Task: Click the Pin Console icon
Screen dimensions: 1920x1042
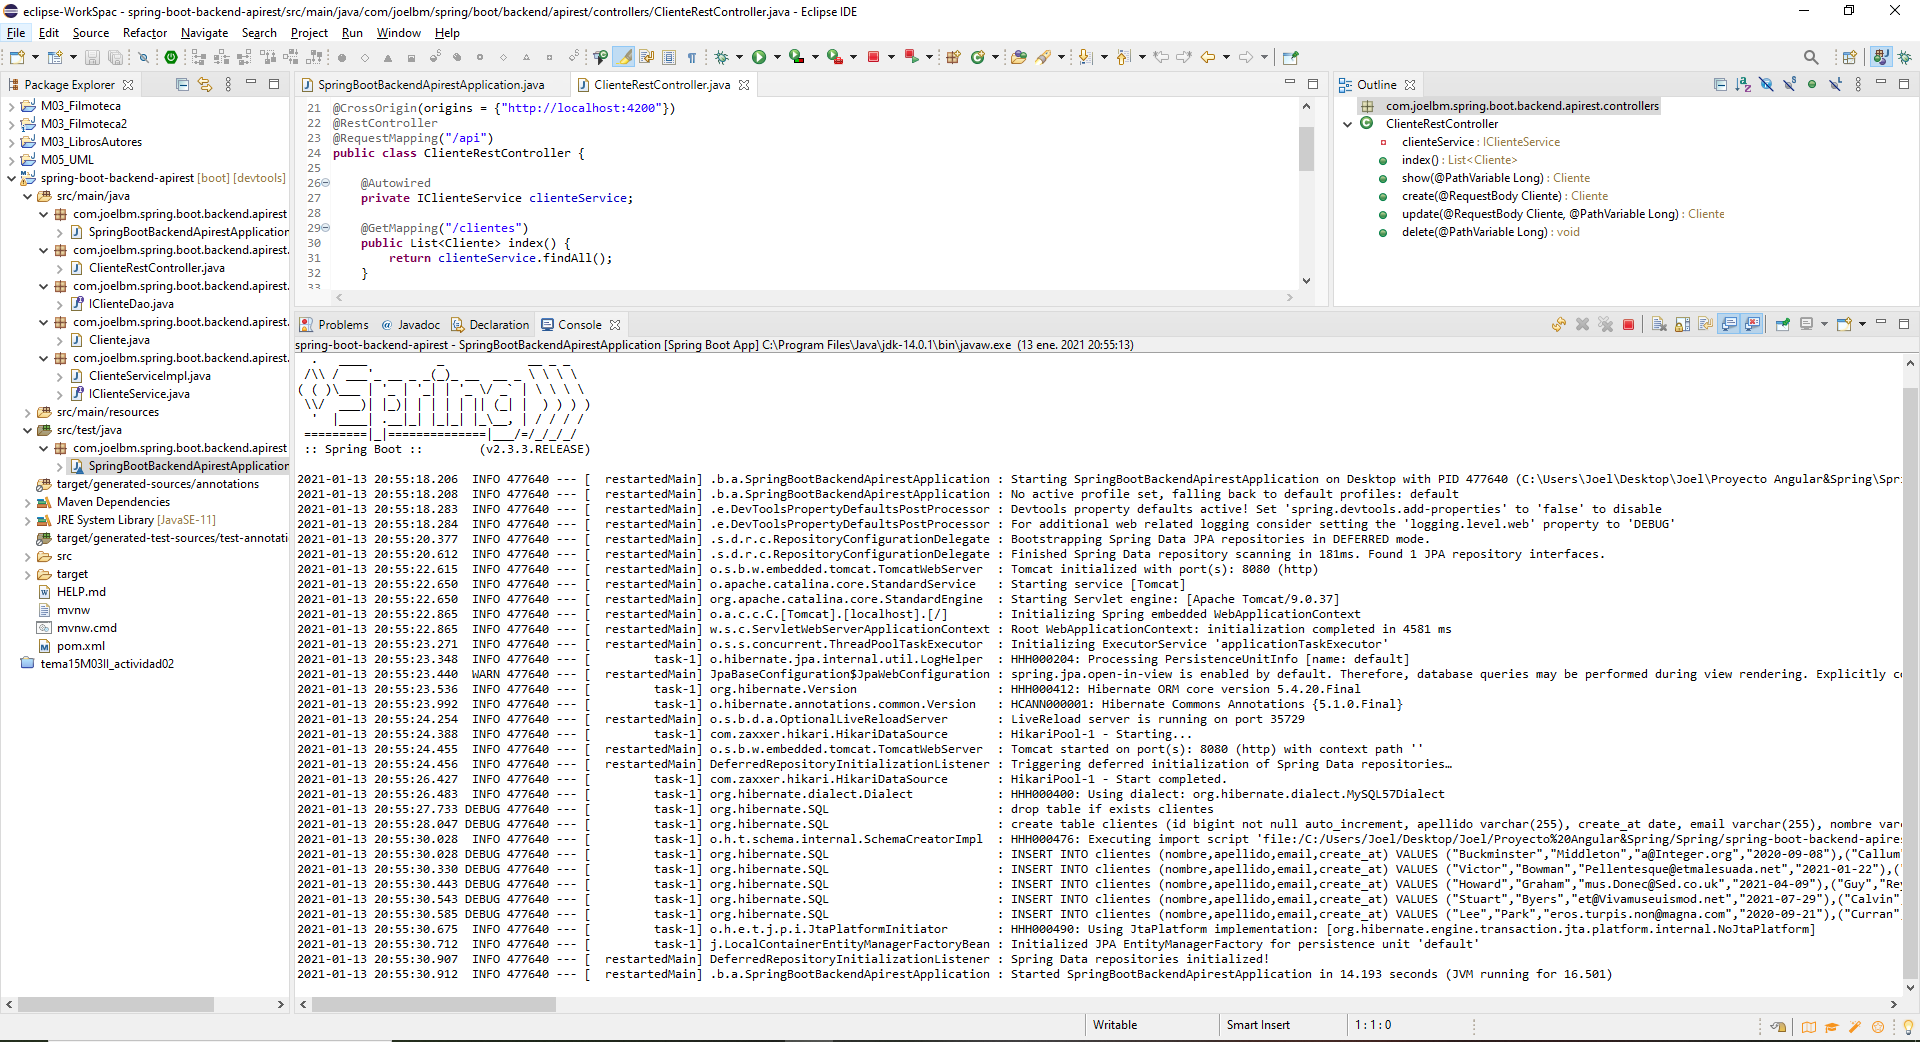Action: [x=1783, y=324]
